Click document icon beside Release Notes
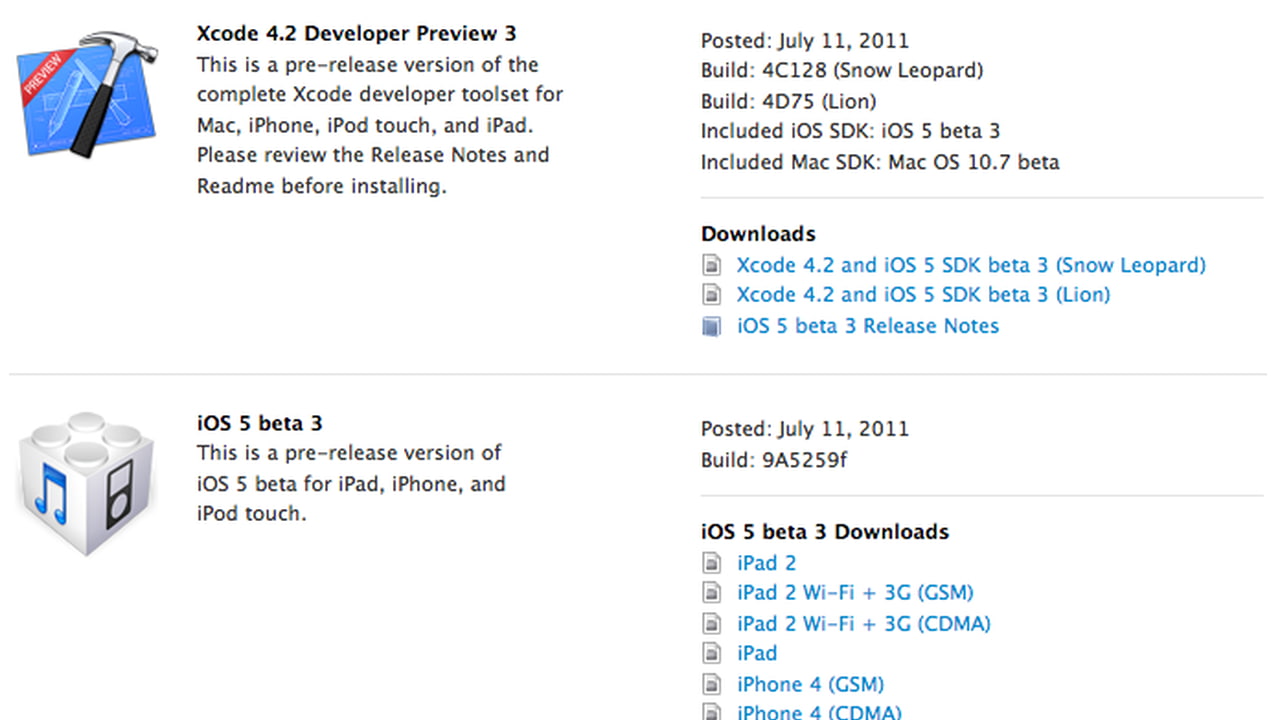The image size is (1280, 720). [x=711, y=326]
